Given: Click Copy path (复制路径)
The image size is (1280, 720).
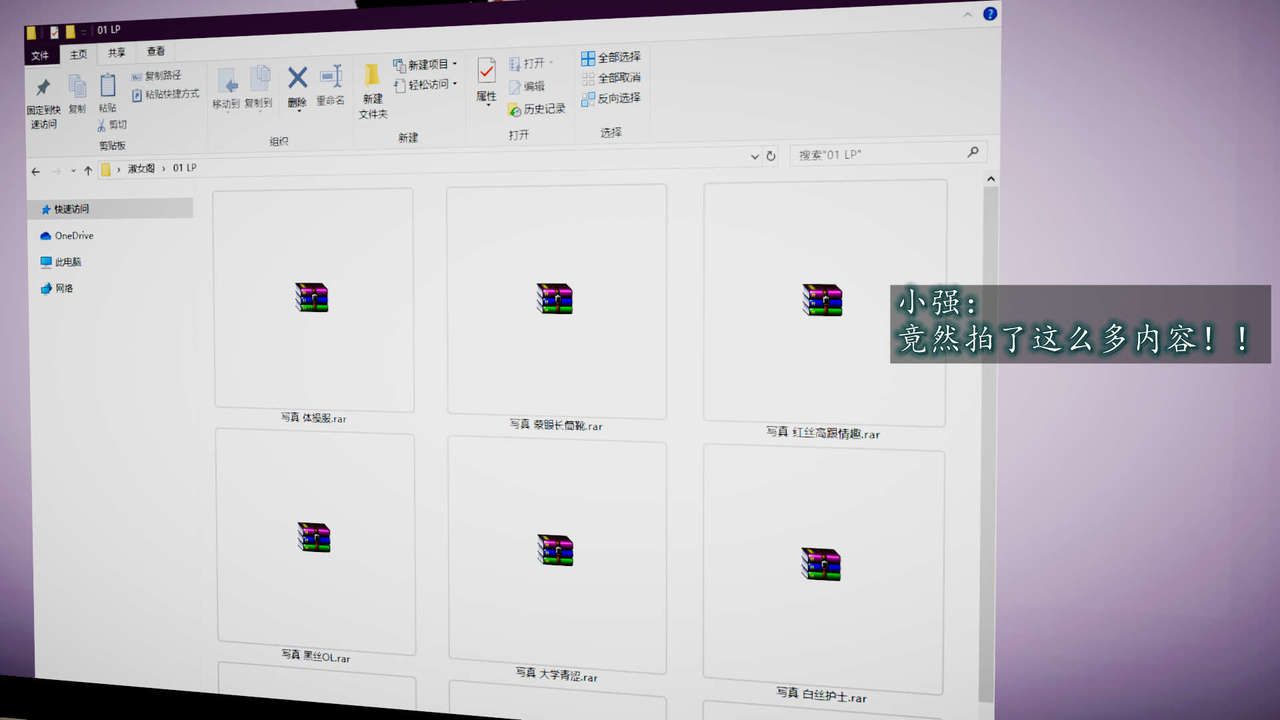Looking at the screenshot, I should coord(156,76).
